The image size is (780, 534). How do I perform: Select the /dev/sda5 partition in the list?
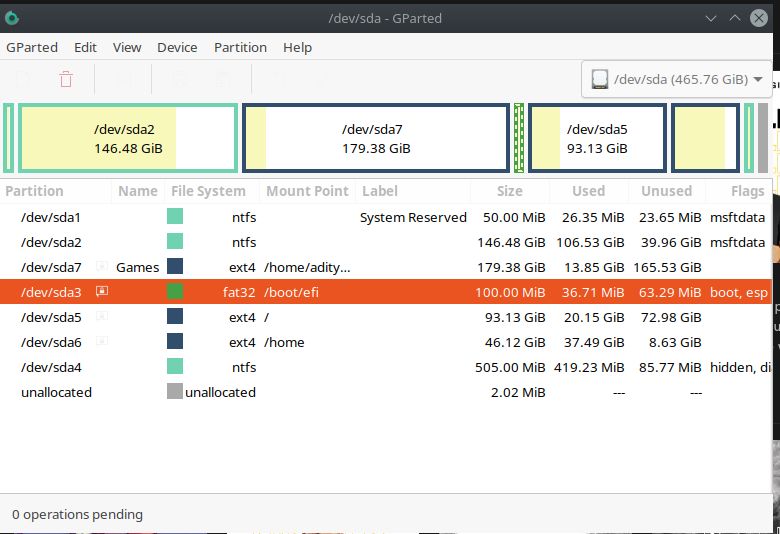click(x=51, y=317)
